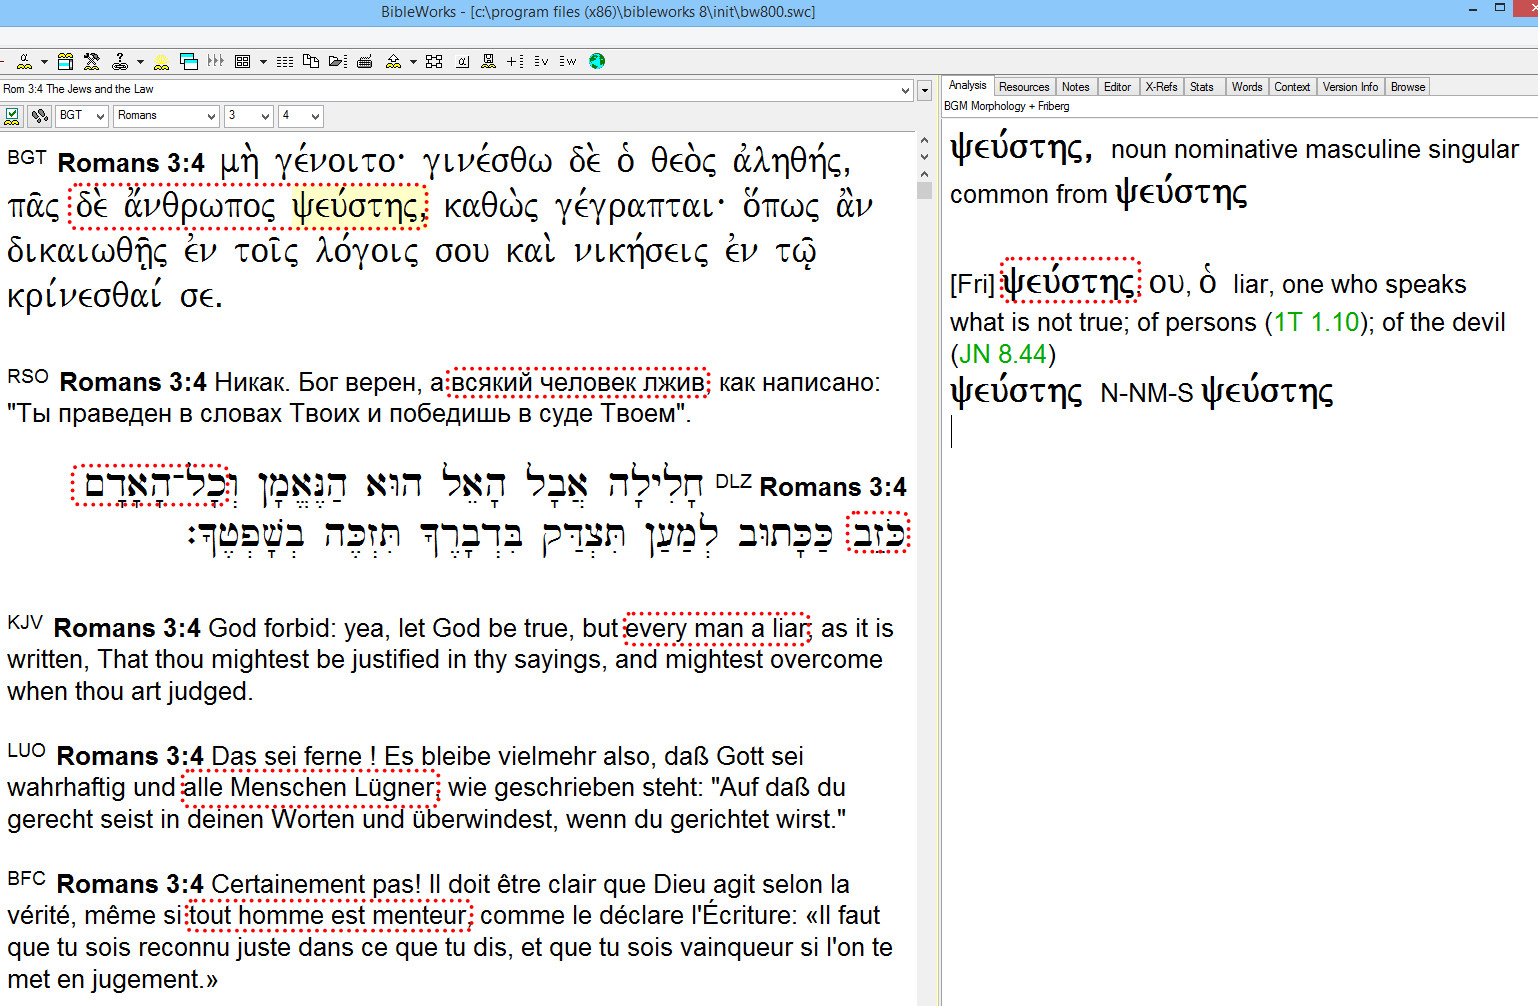Expand the arrow beside export icon
The width and height of the screenshot is (1538, 1006).
[413, 62]
